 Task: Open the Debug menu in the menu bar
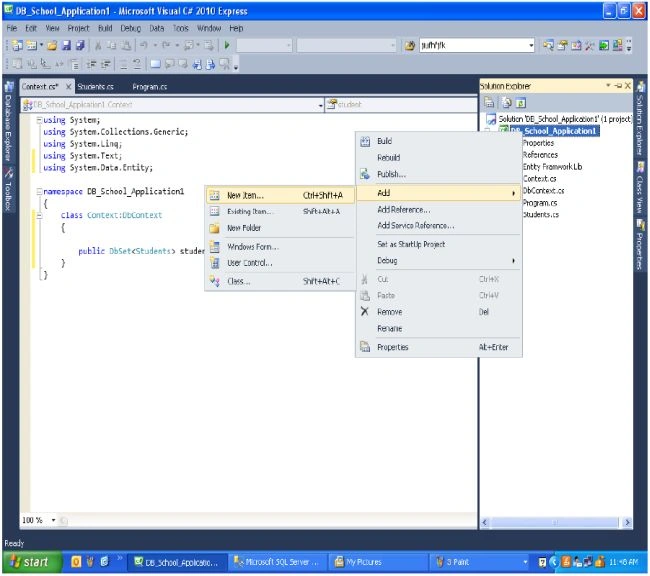(131, 28)
